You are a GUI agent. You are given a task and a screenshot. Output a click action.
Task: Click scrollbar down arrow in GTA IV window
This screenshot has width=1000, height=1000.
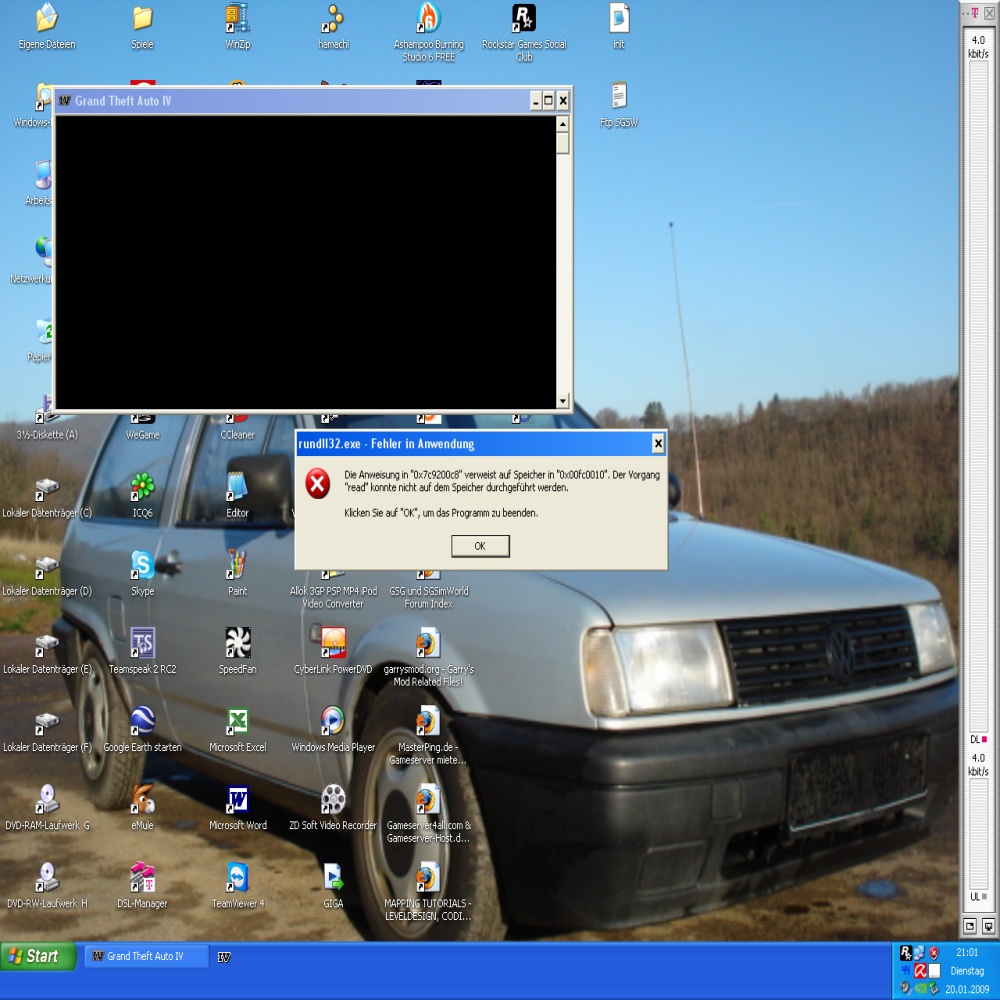pos(563,401)
